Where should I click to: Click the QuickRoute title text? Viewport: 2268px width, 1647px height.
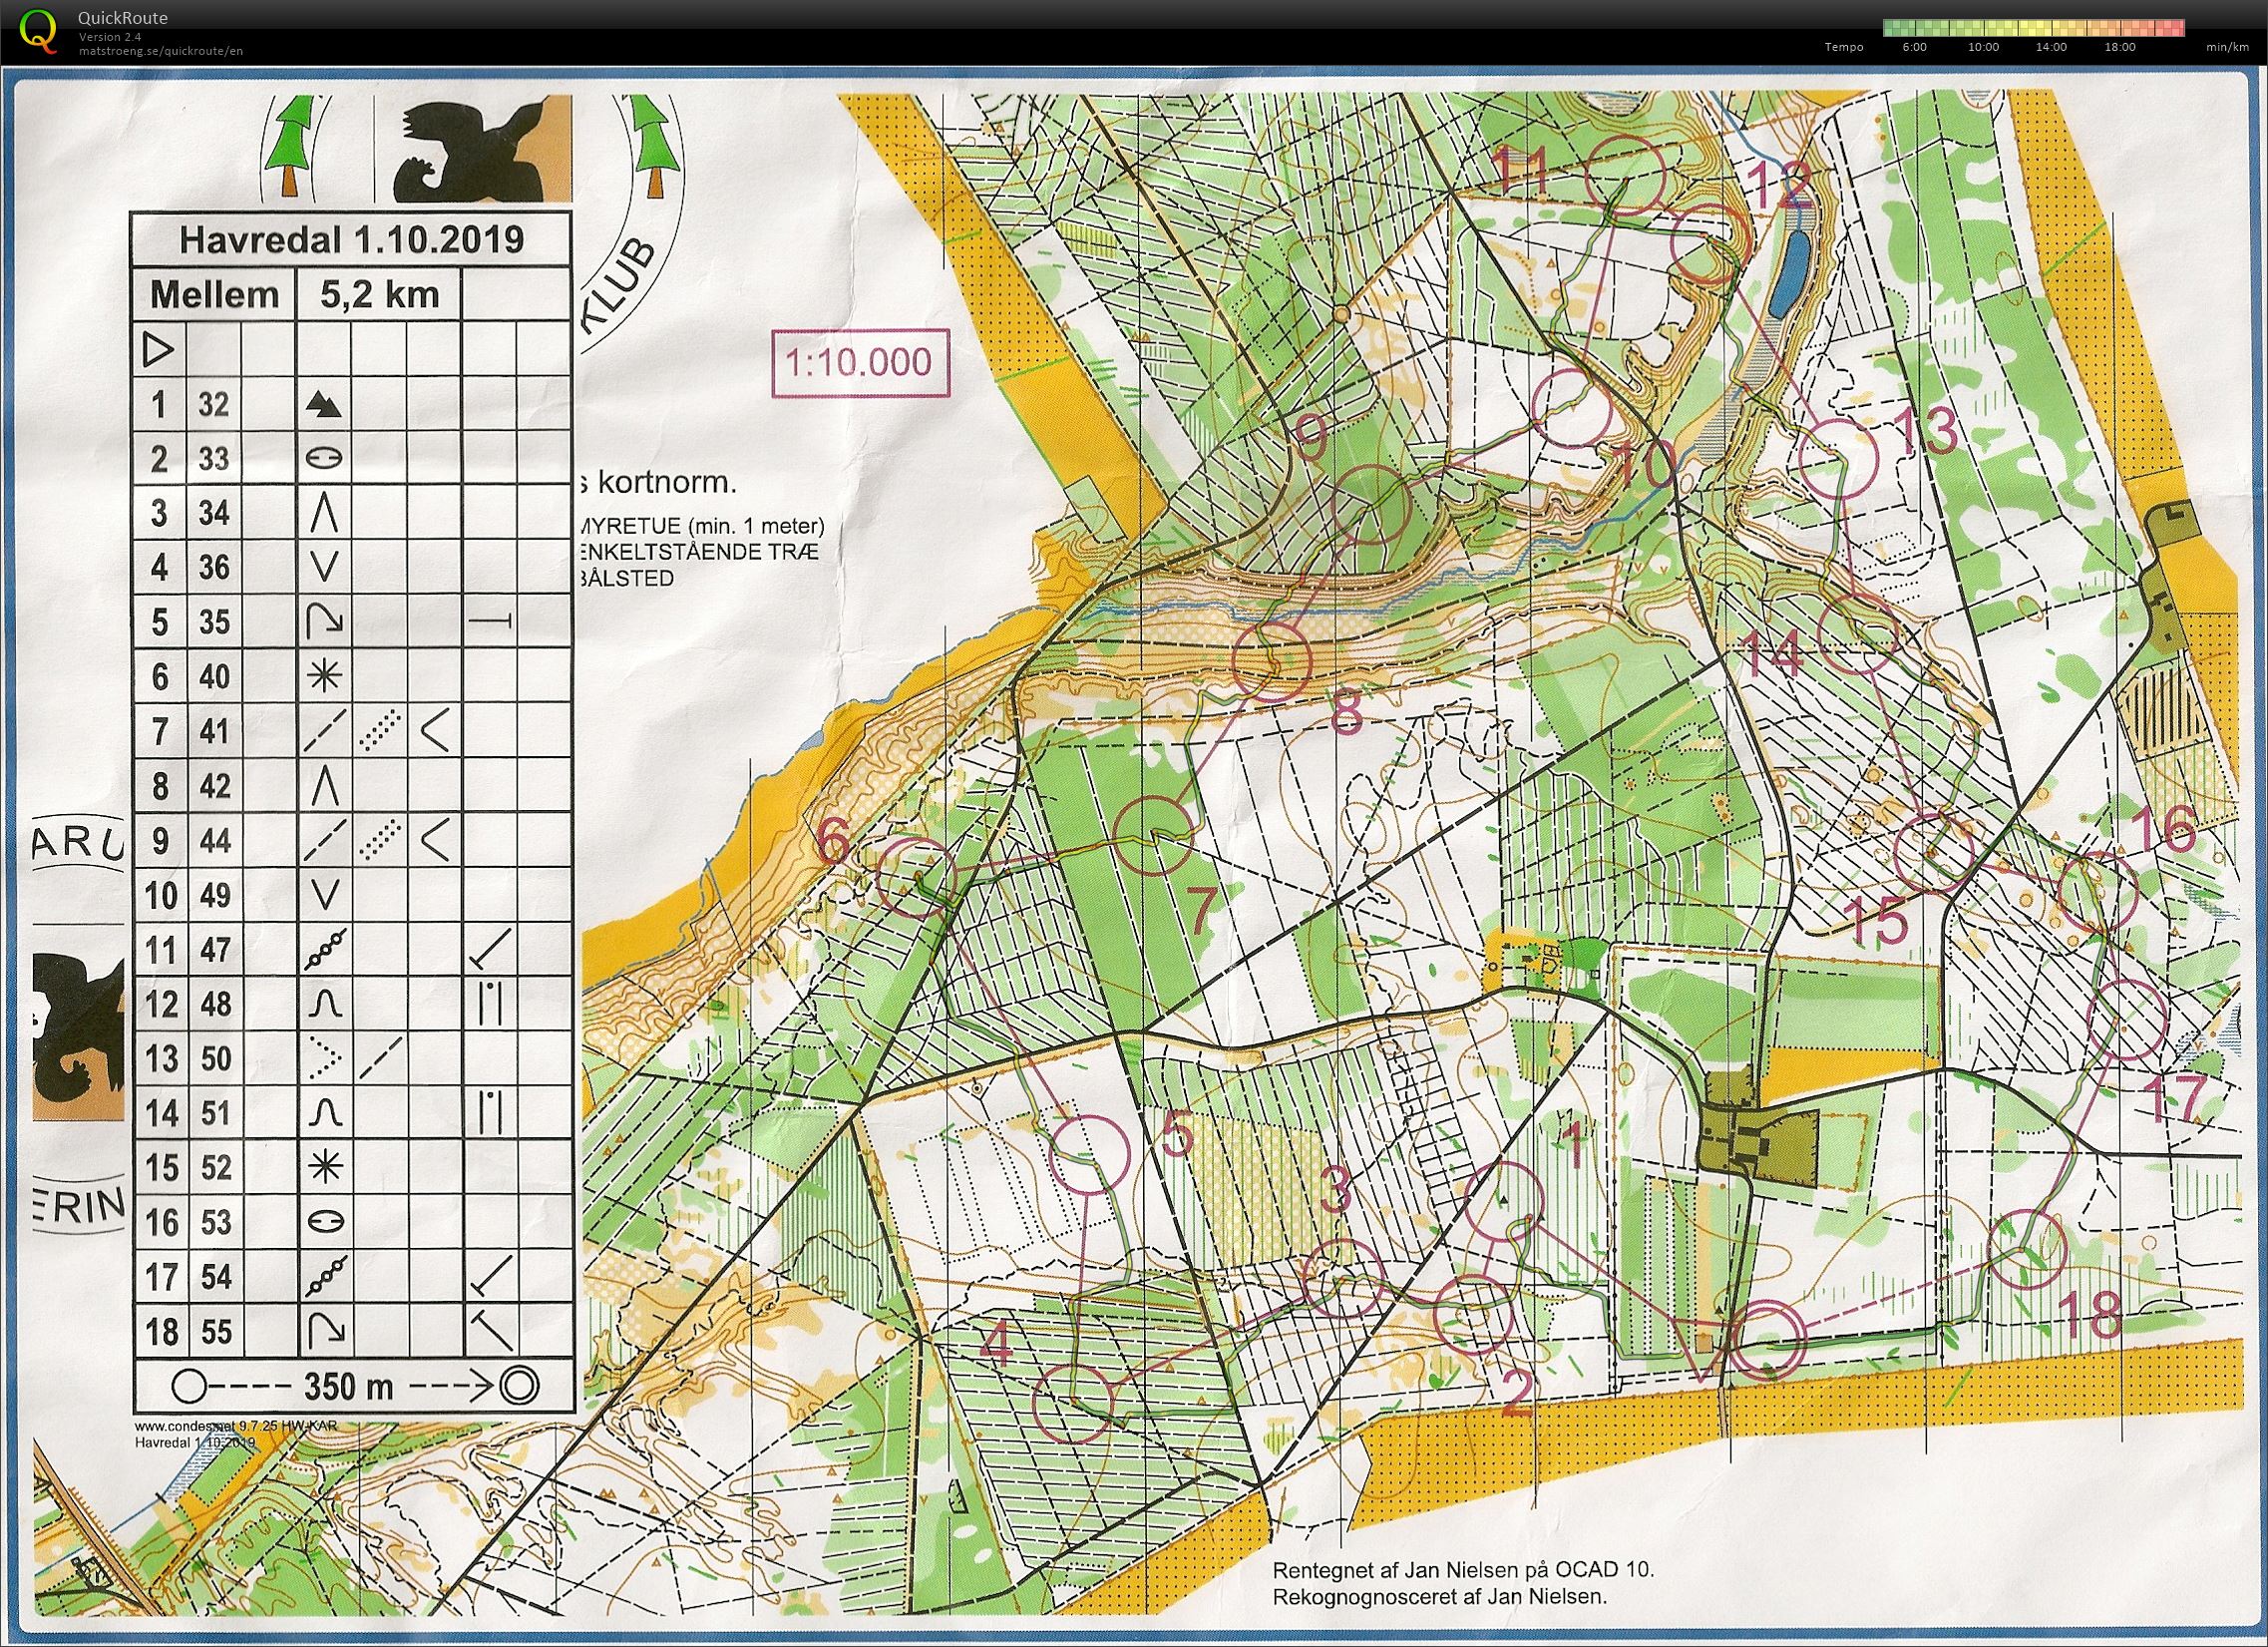(123, 18)
